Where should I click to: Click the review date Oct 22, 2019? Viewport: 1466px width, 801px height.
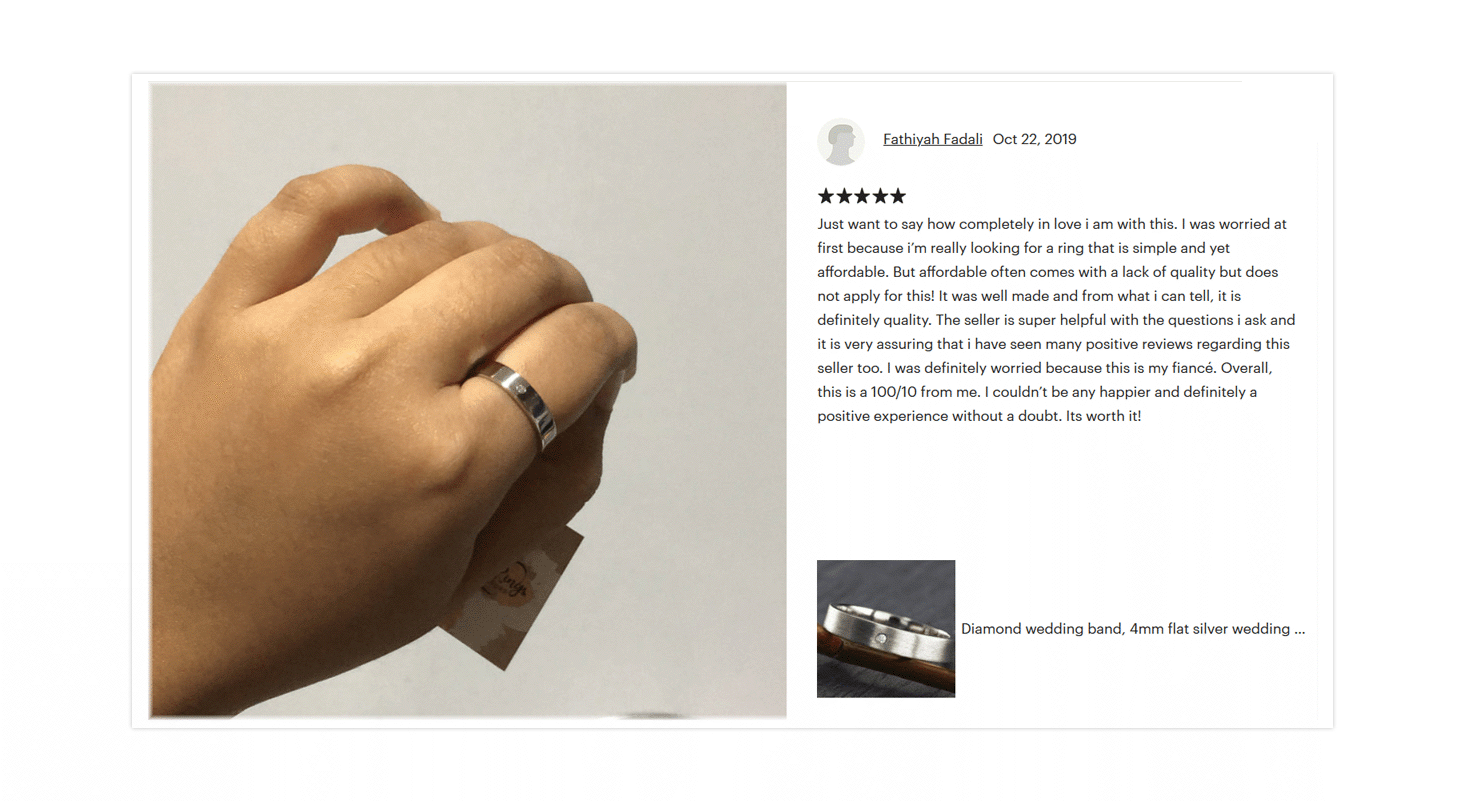(1034, 139)
